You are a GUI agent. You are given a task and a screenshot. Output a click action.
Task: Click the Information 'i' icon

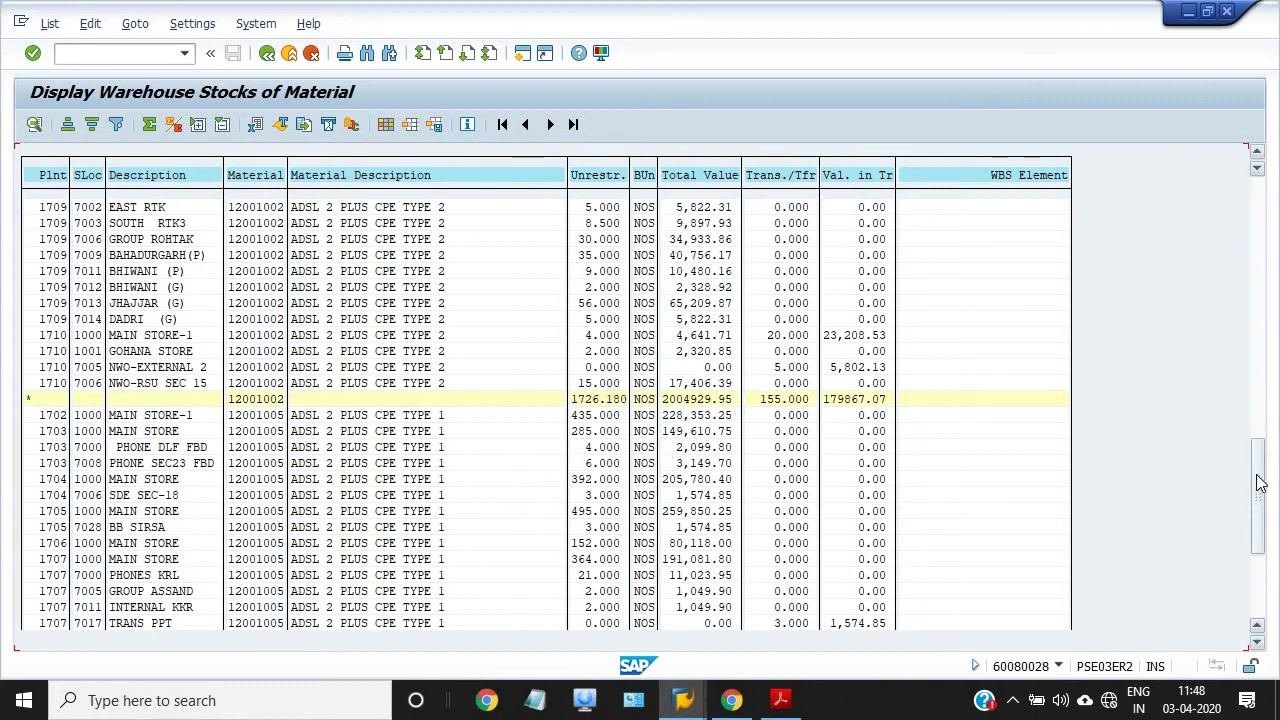(467, 124)
